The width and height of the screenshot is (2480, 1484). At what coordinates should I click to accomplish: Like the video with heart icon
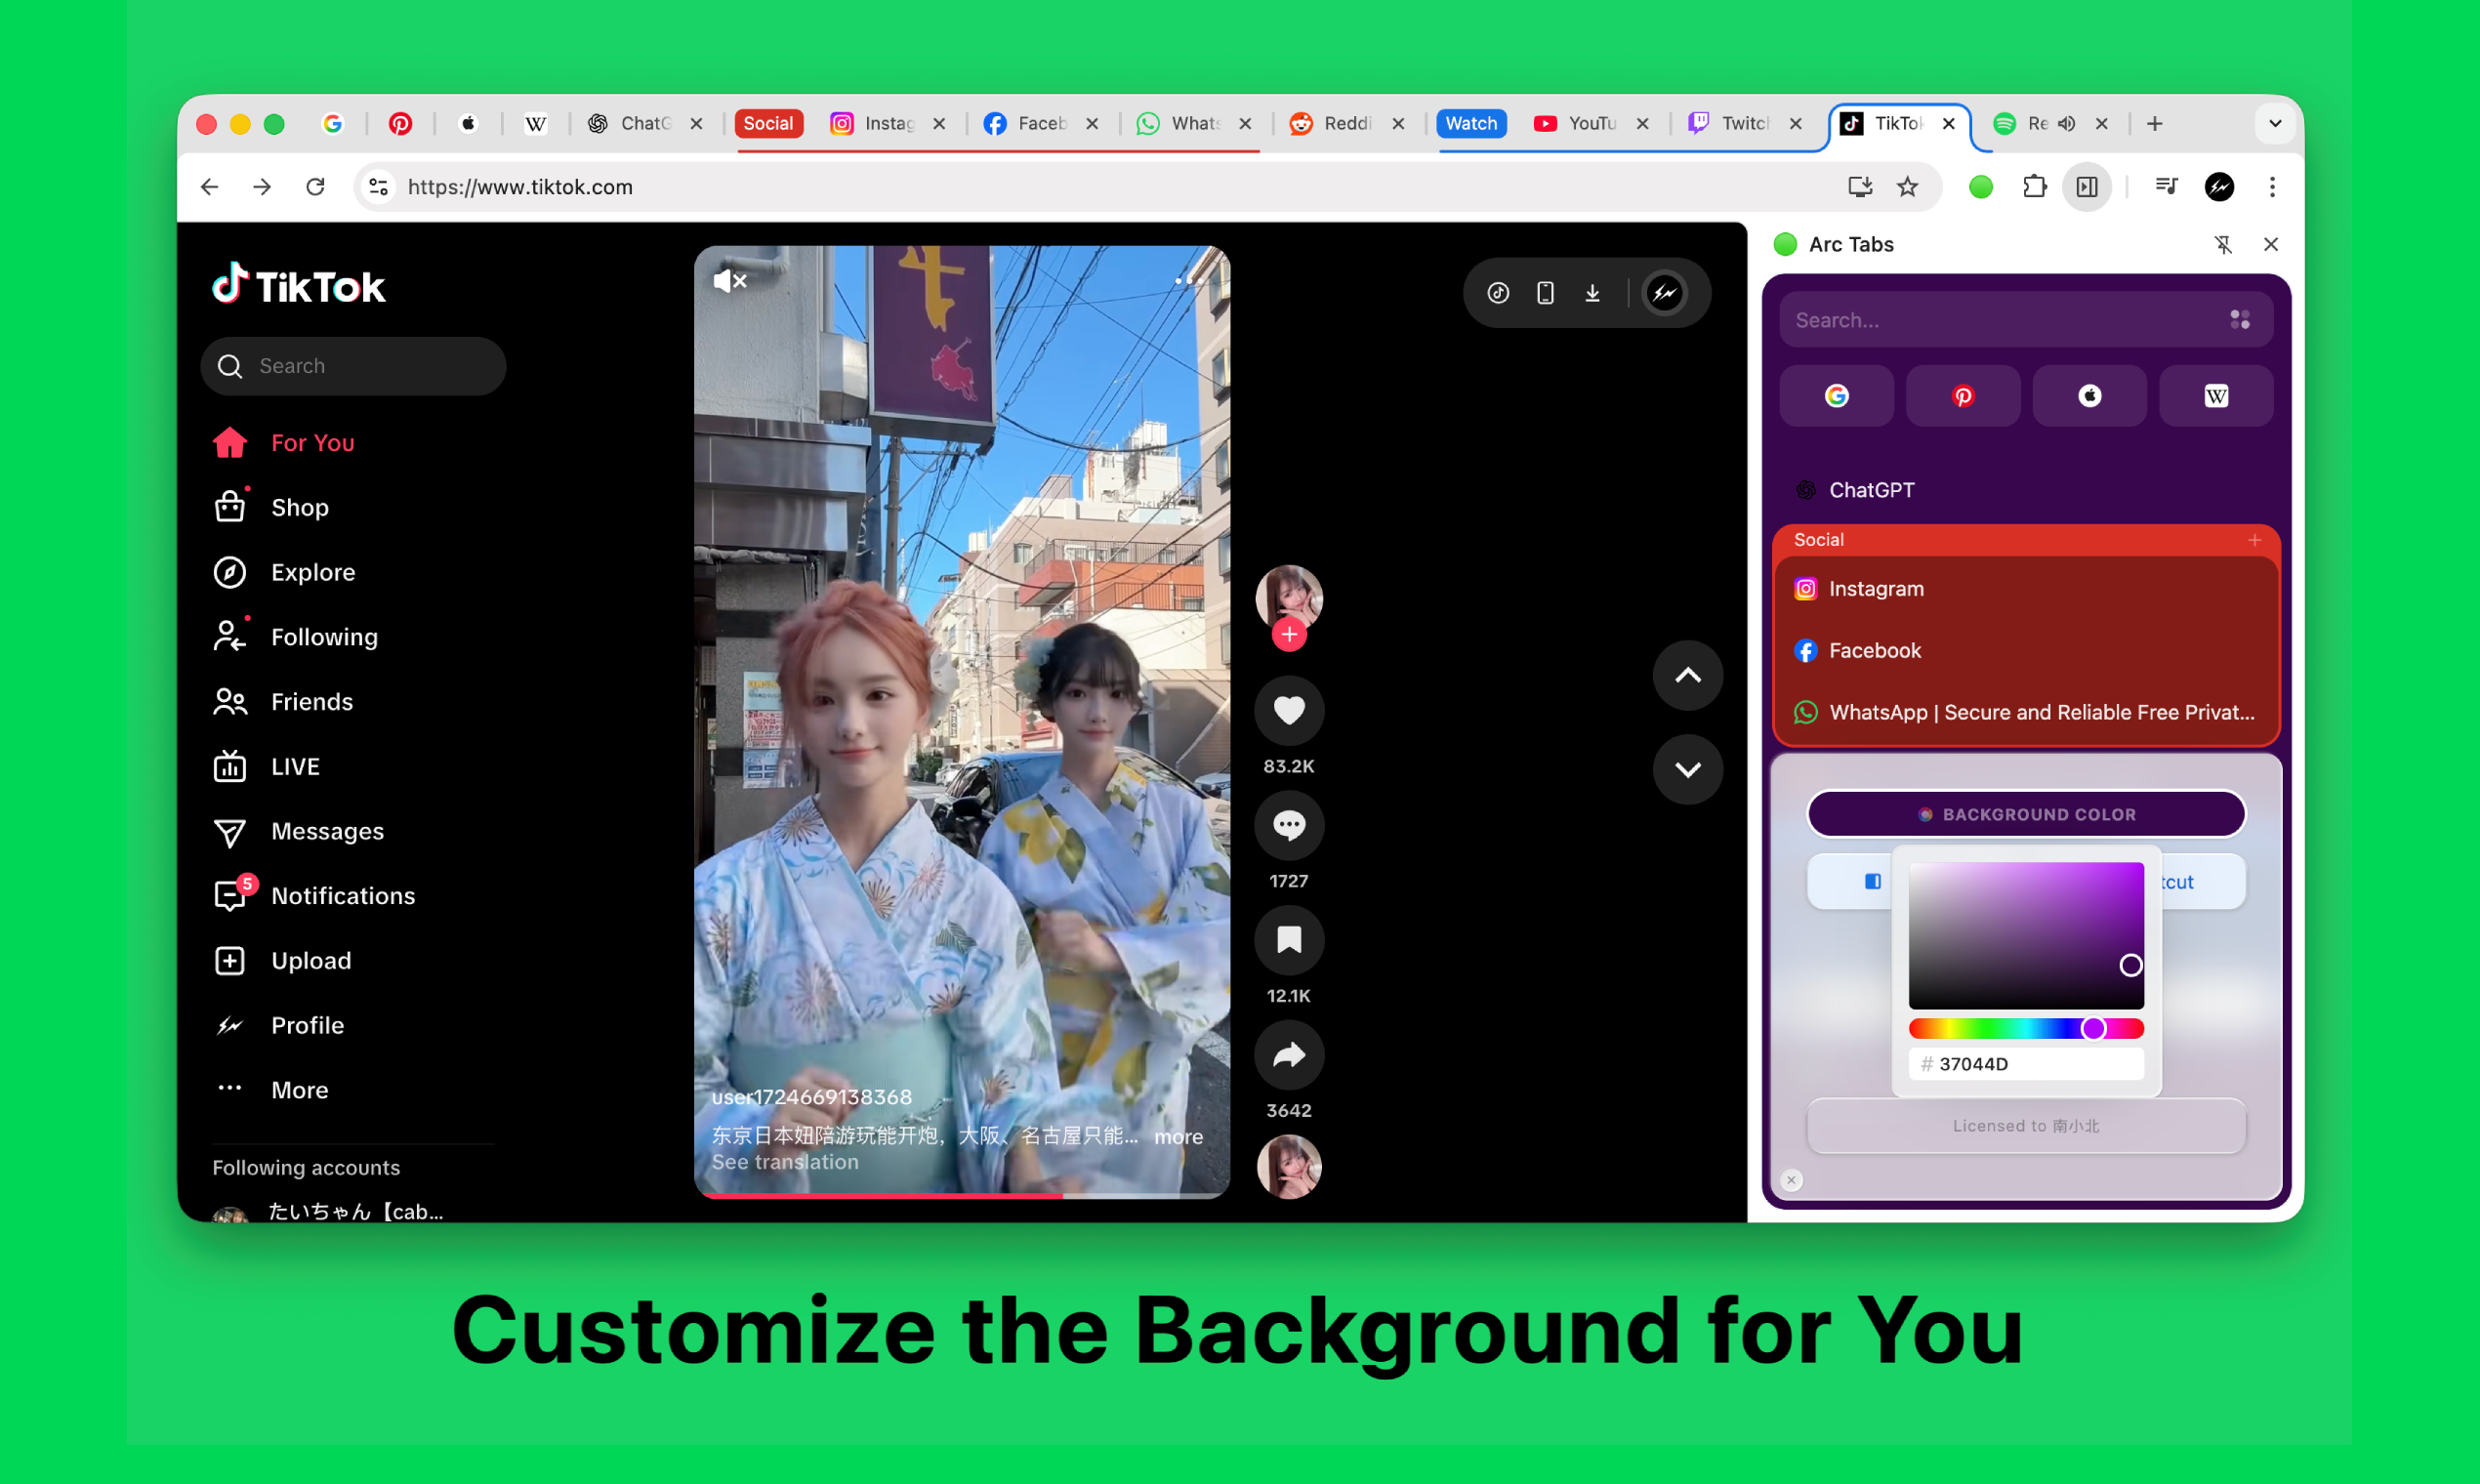(x=1288, y=710)
